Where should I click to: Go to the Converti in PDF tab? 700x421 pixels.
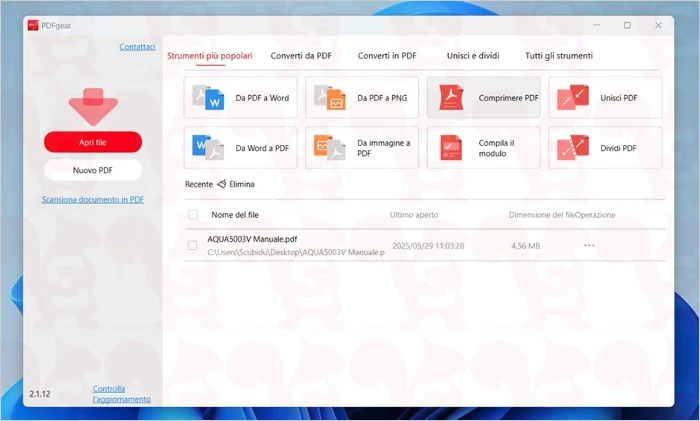tap(387, 56)
